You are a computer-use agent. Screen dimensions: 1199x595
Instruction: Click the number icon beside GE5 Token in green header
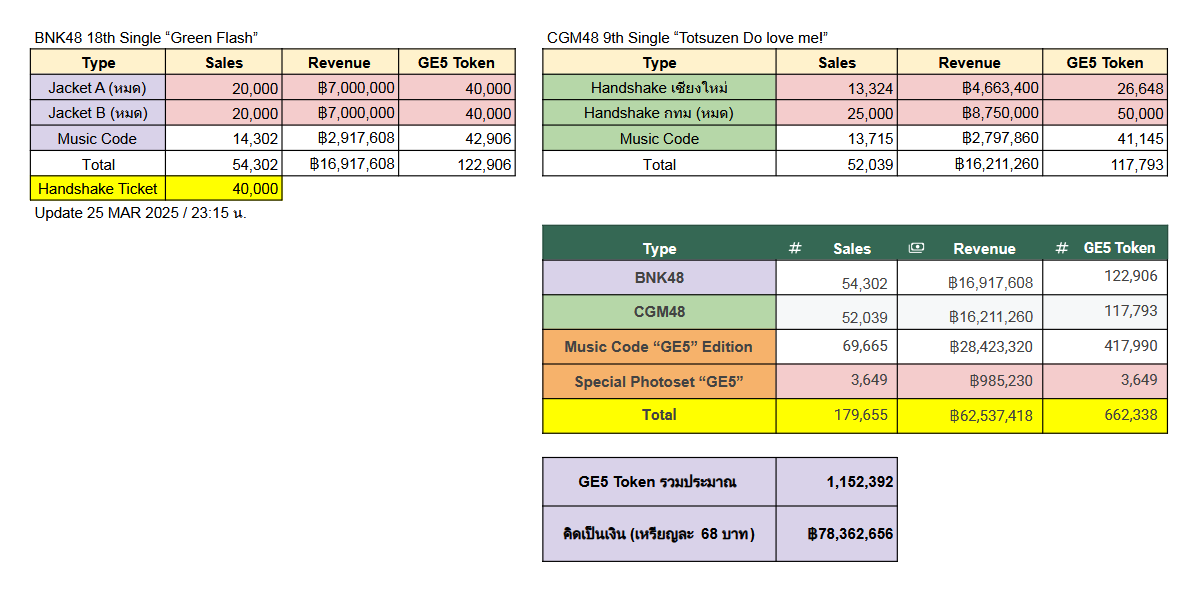click(x=1061, y=248)
